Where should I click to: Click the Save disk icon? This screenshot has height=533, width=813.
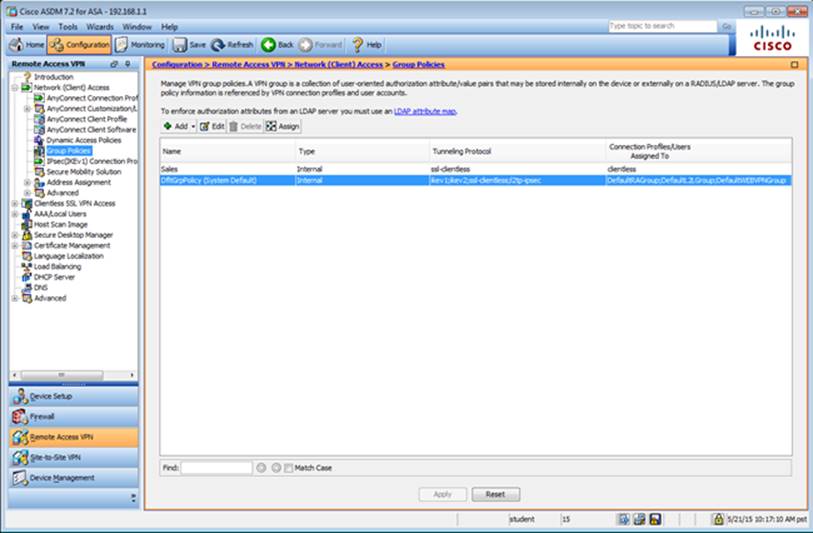180,45
